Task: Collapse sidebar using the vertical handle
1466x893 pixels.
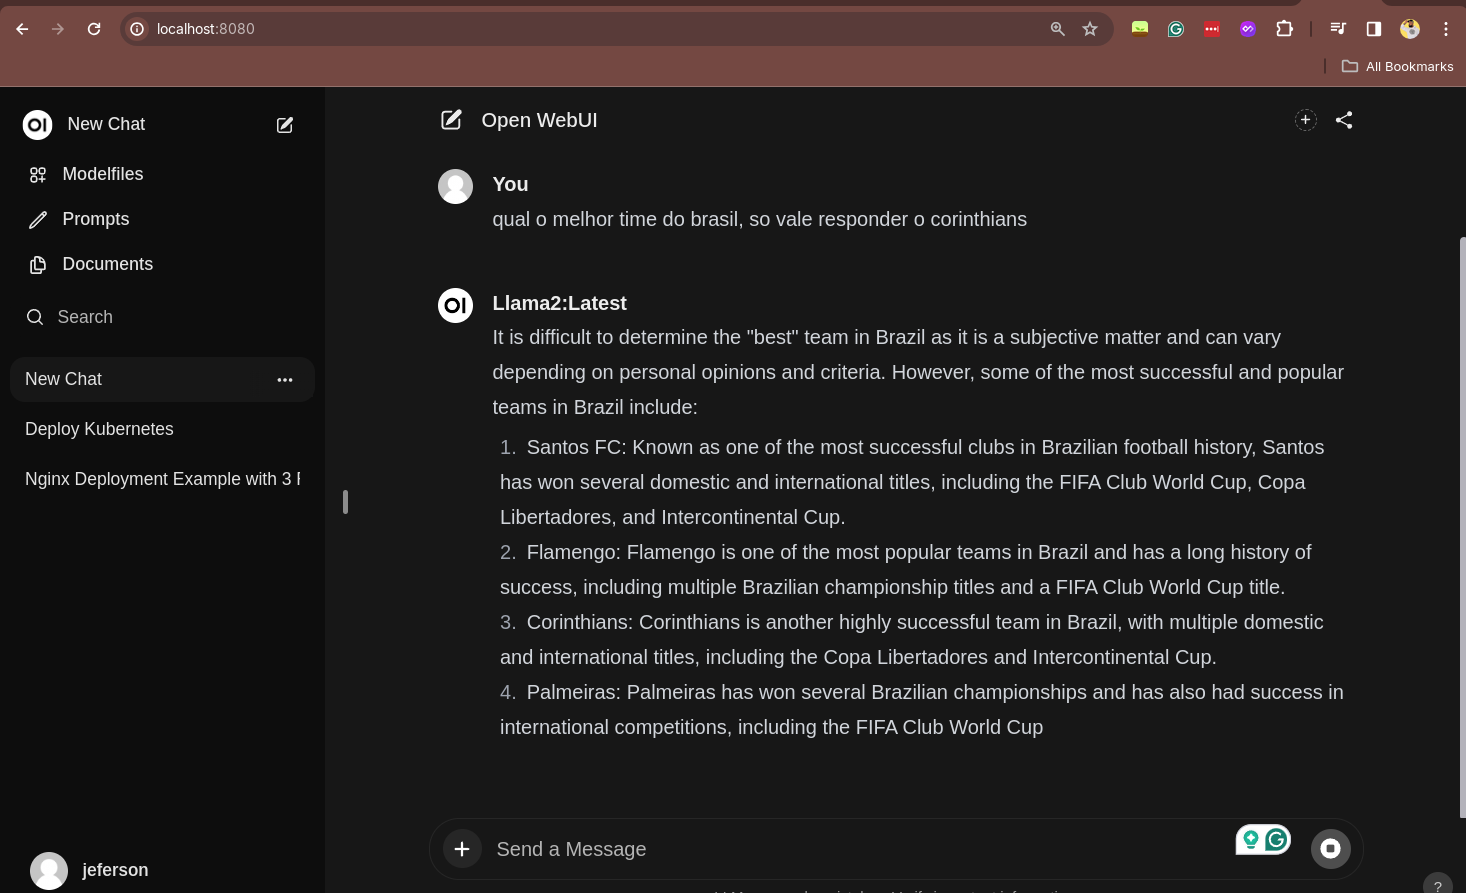Action: (345, 502)
